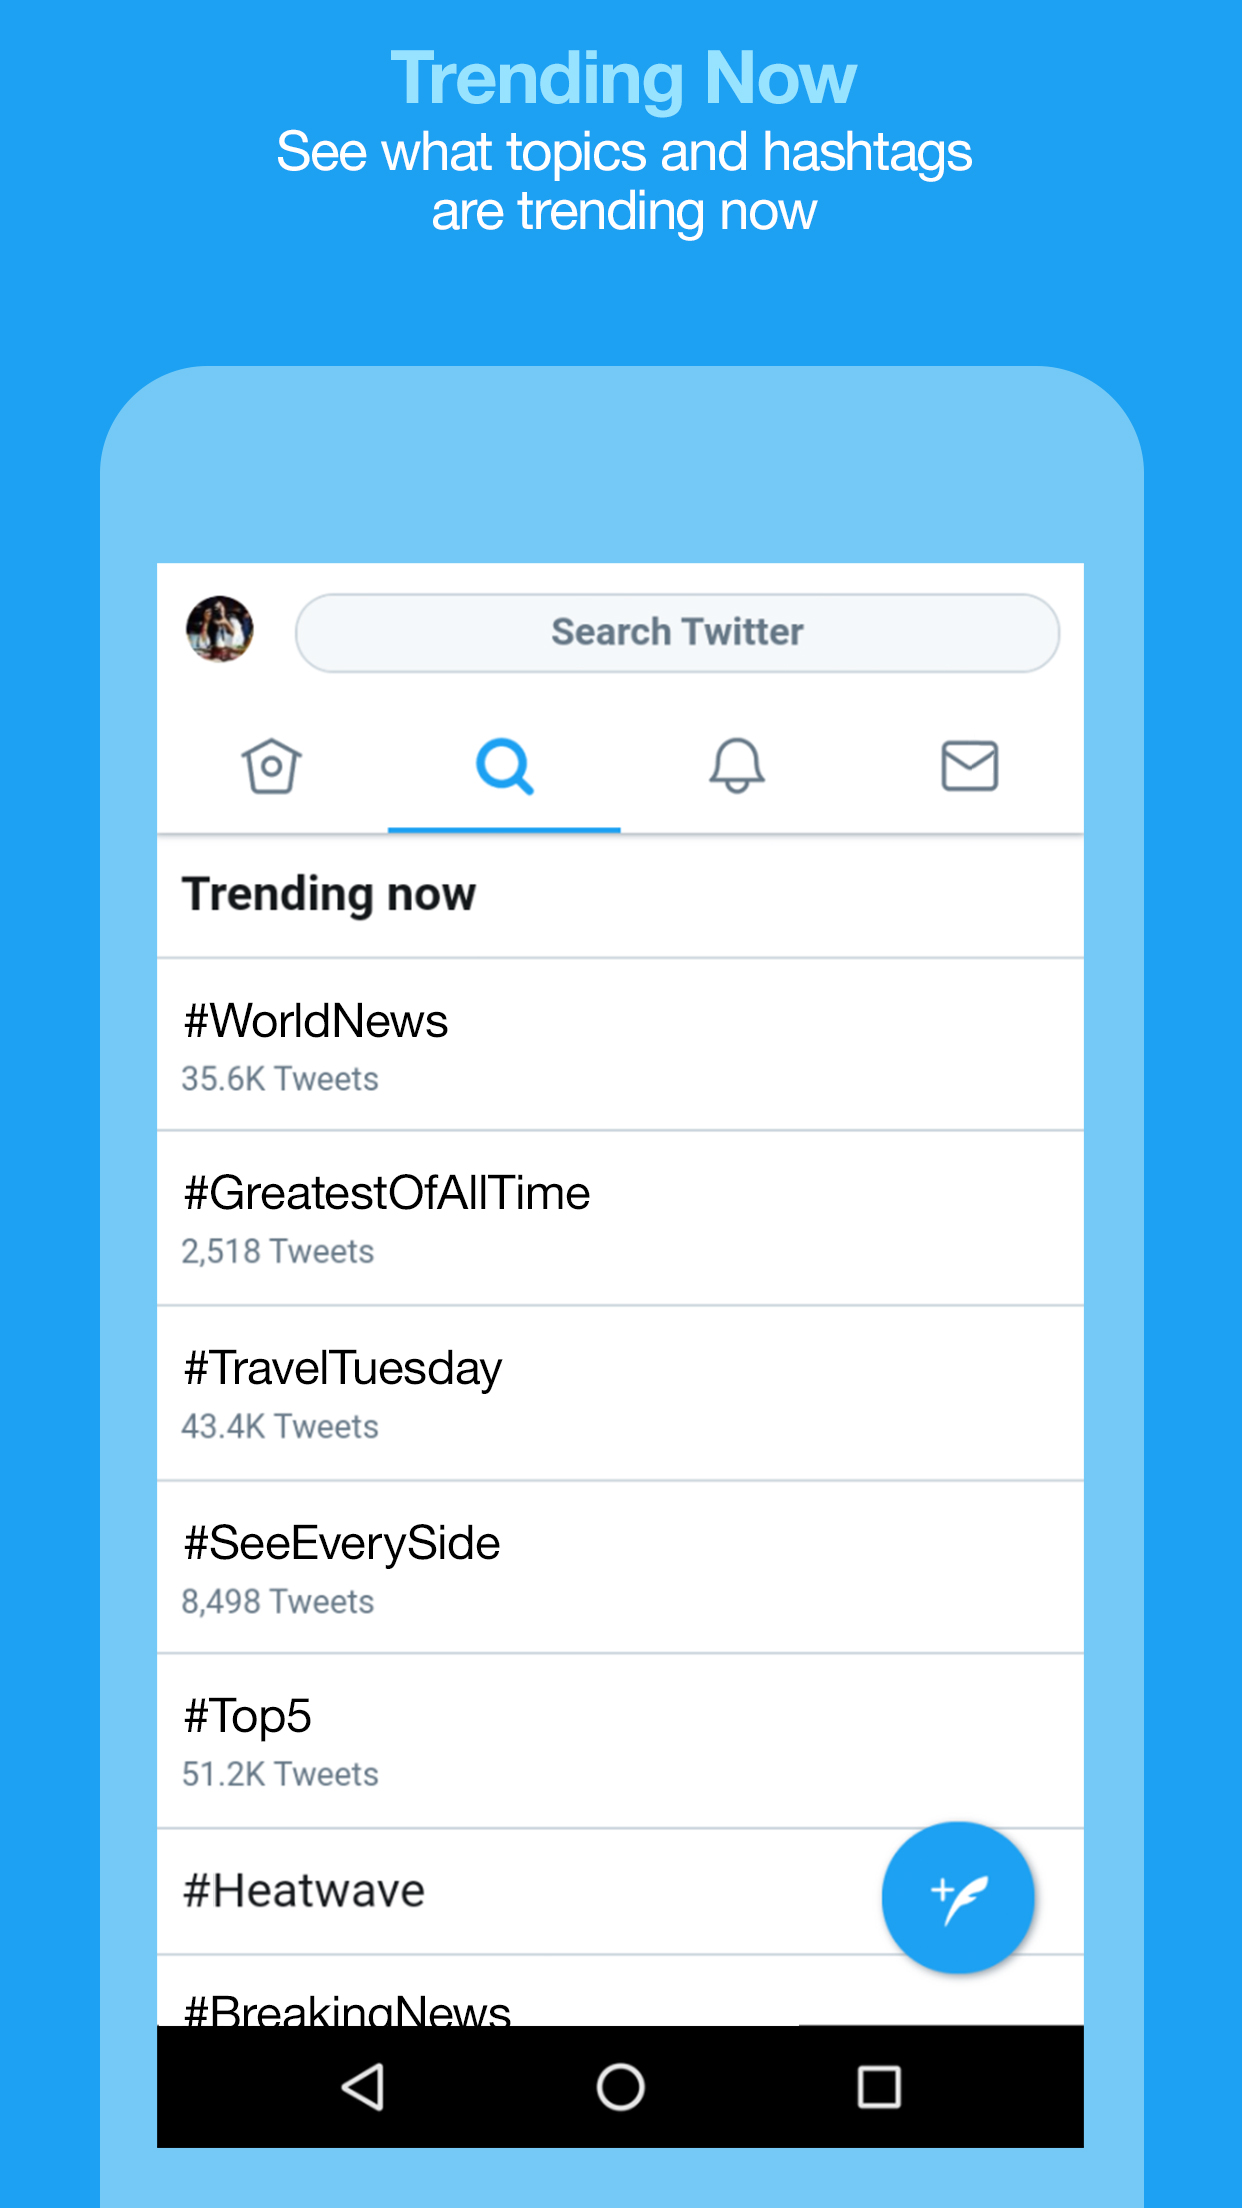Open the #GreatestOfAllTime trend
The image size is (1242, 2208).
pyautogui.click(x=387, y=1193)
